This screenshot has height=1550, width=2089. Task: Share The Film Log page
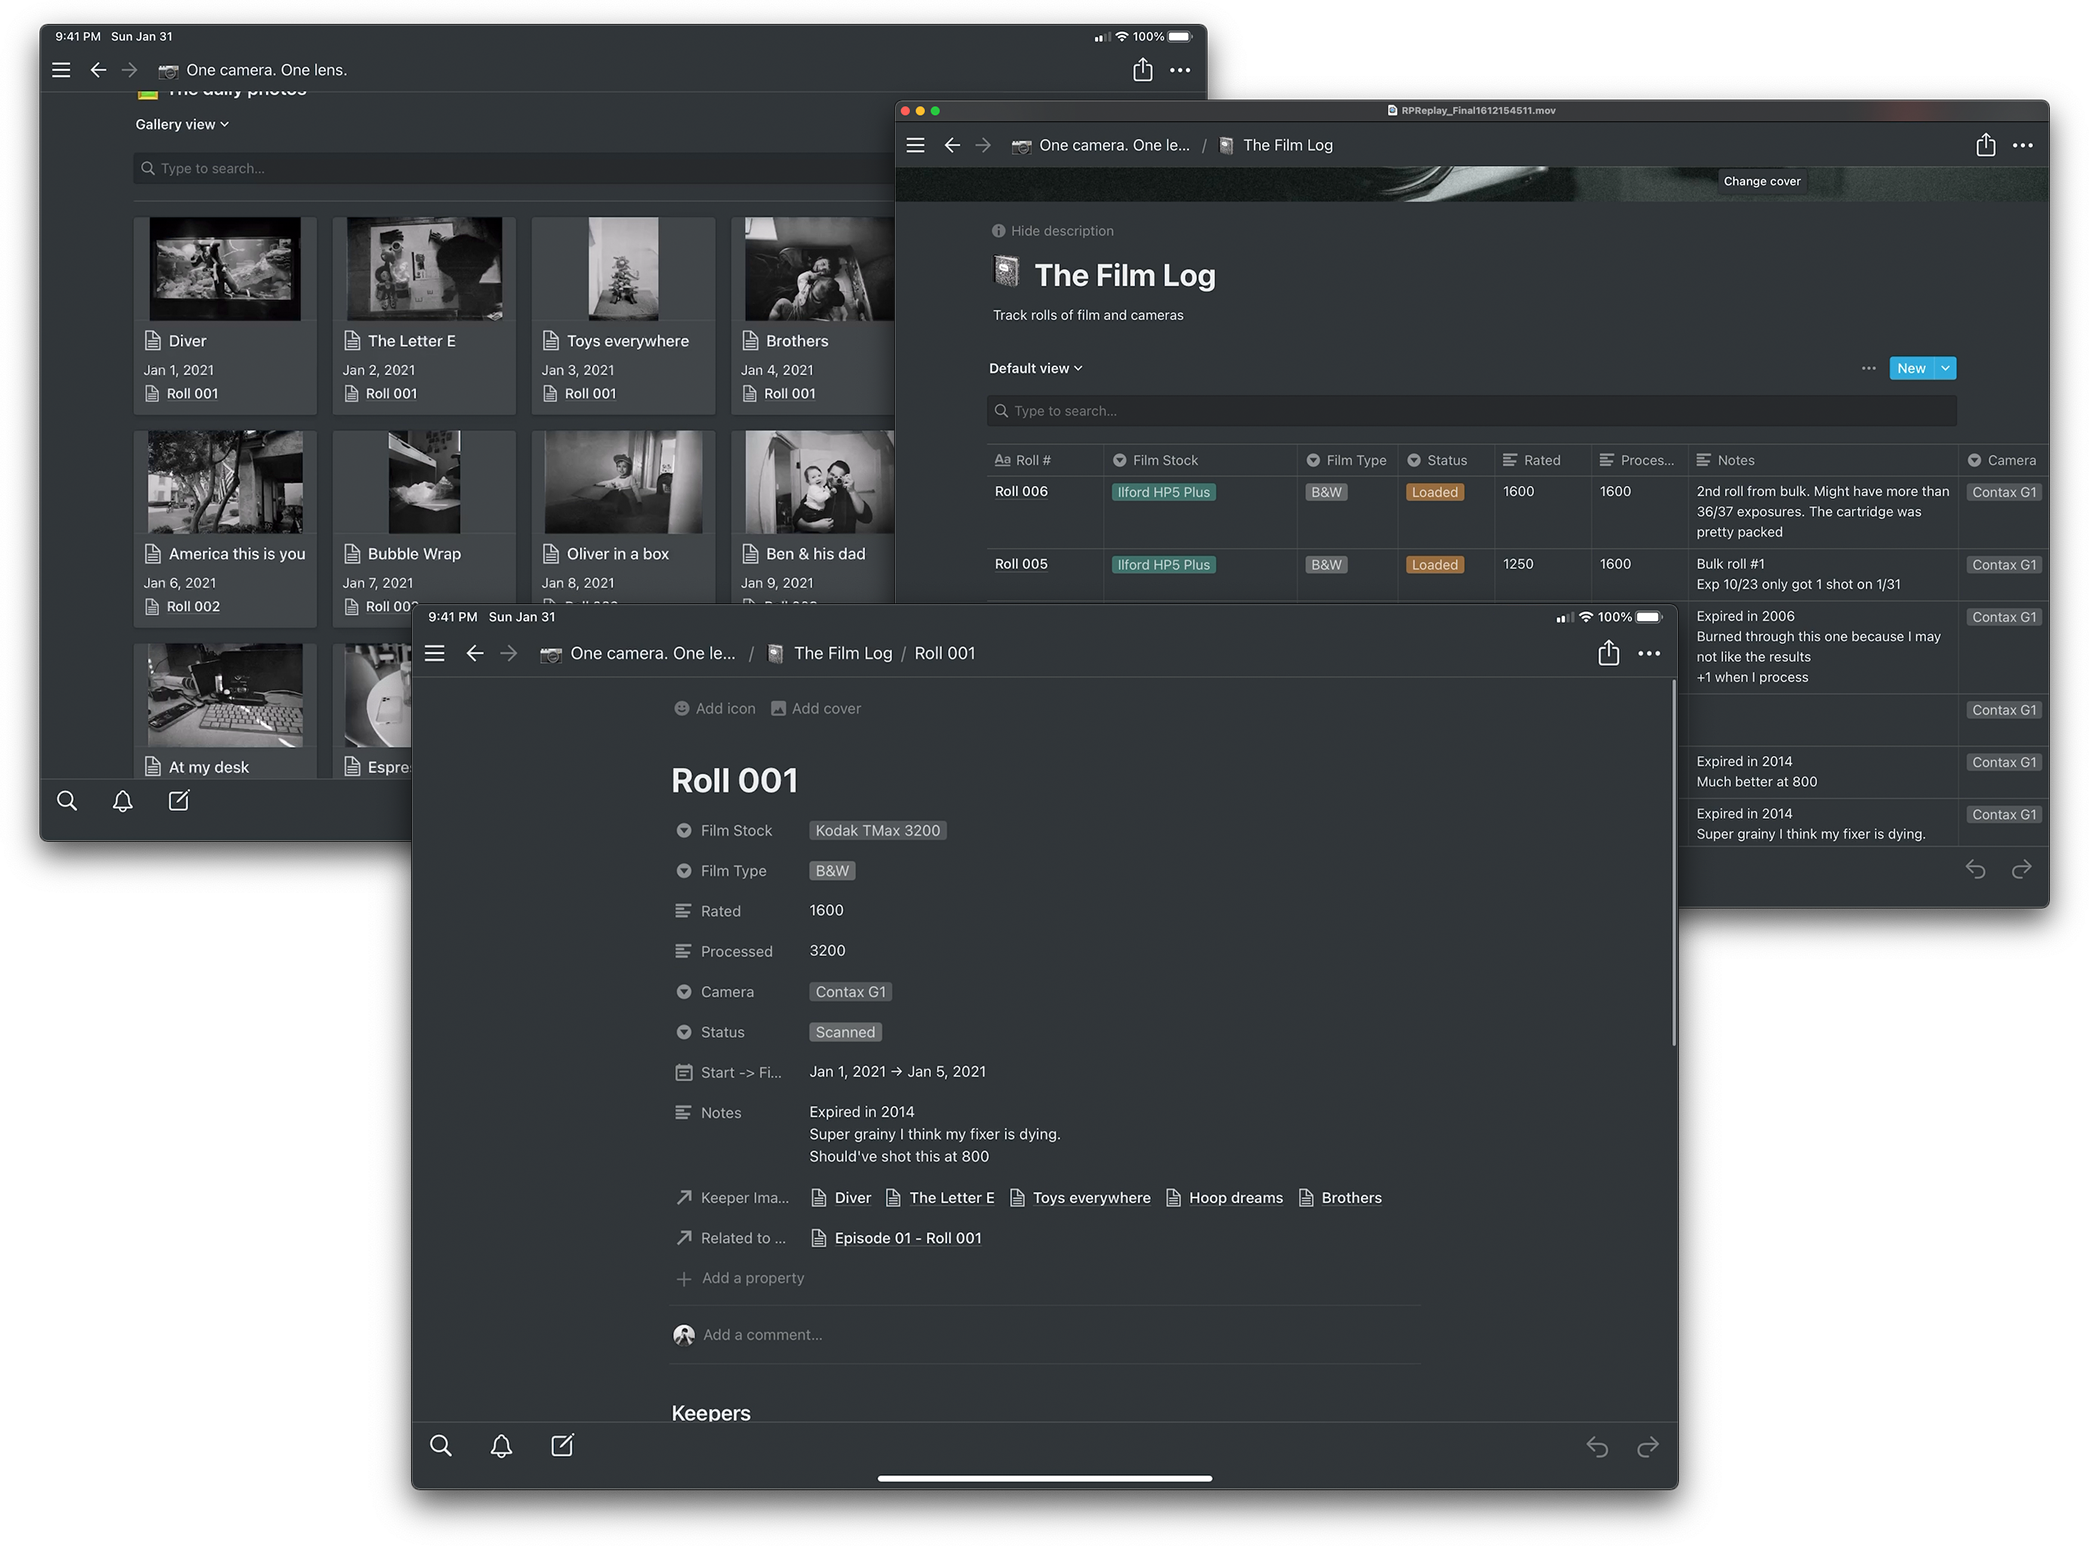1985,145
